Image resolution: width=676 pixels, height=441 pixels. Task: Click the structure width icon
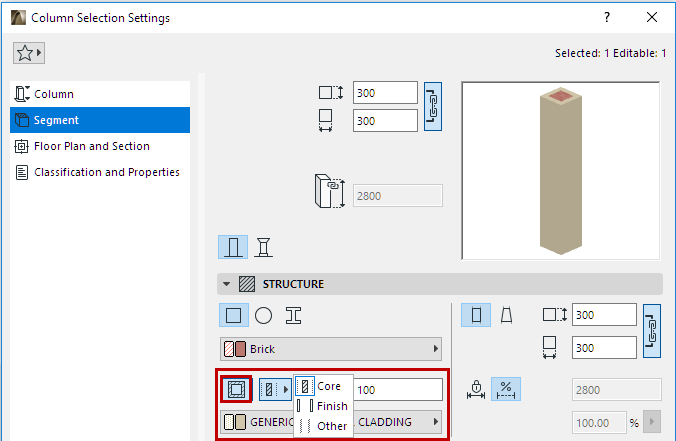549,347
